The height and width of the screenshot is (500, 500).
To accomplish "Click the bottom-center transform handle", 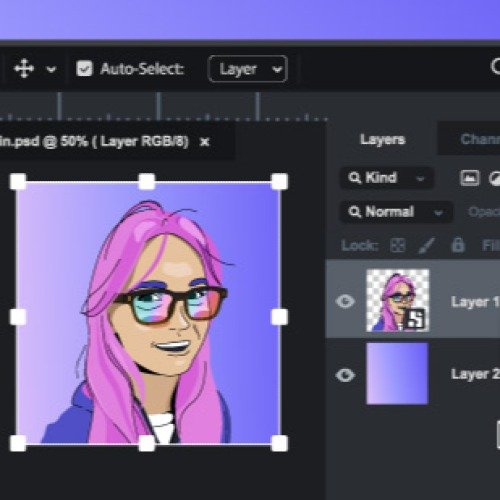I will click(147, 444).
